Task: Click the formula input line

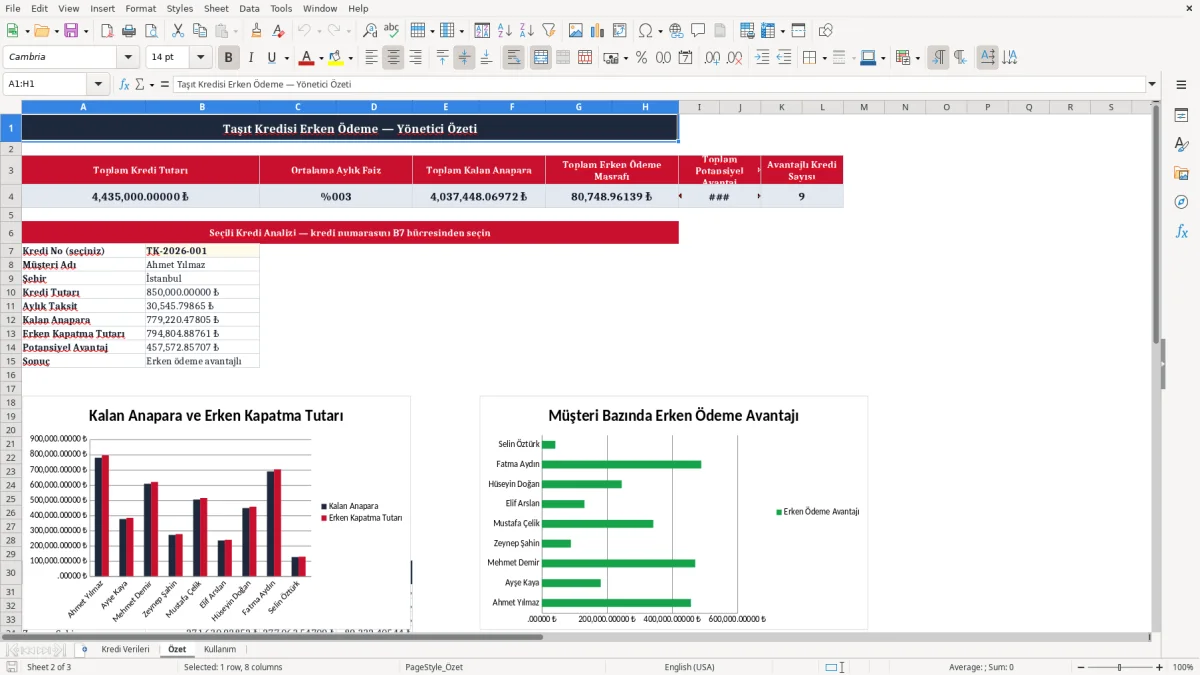Action: 658,84
